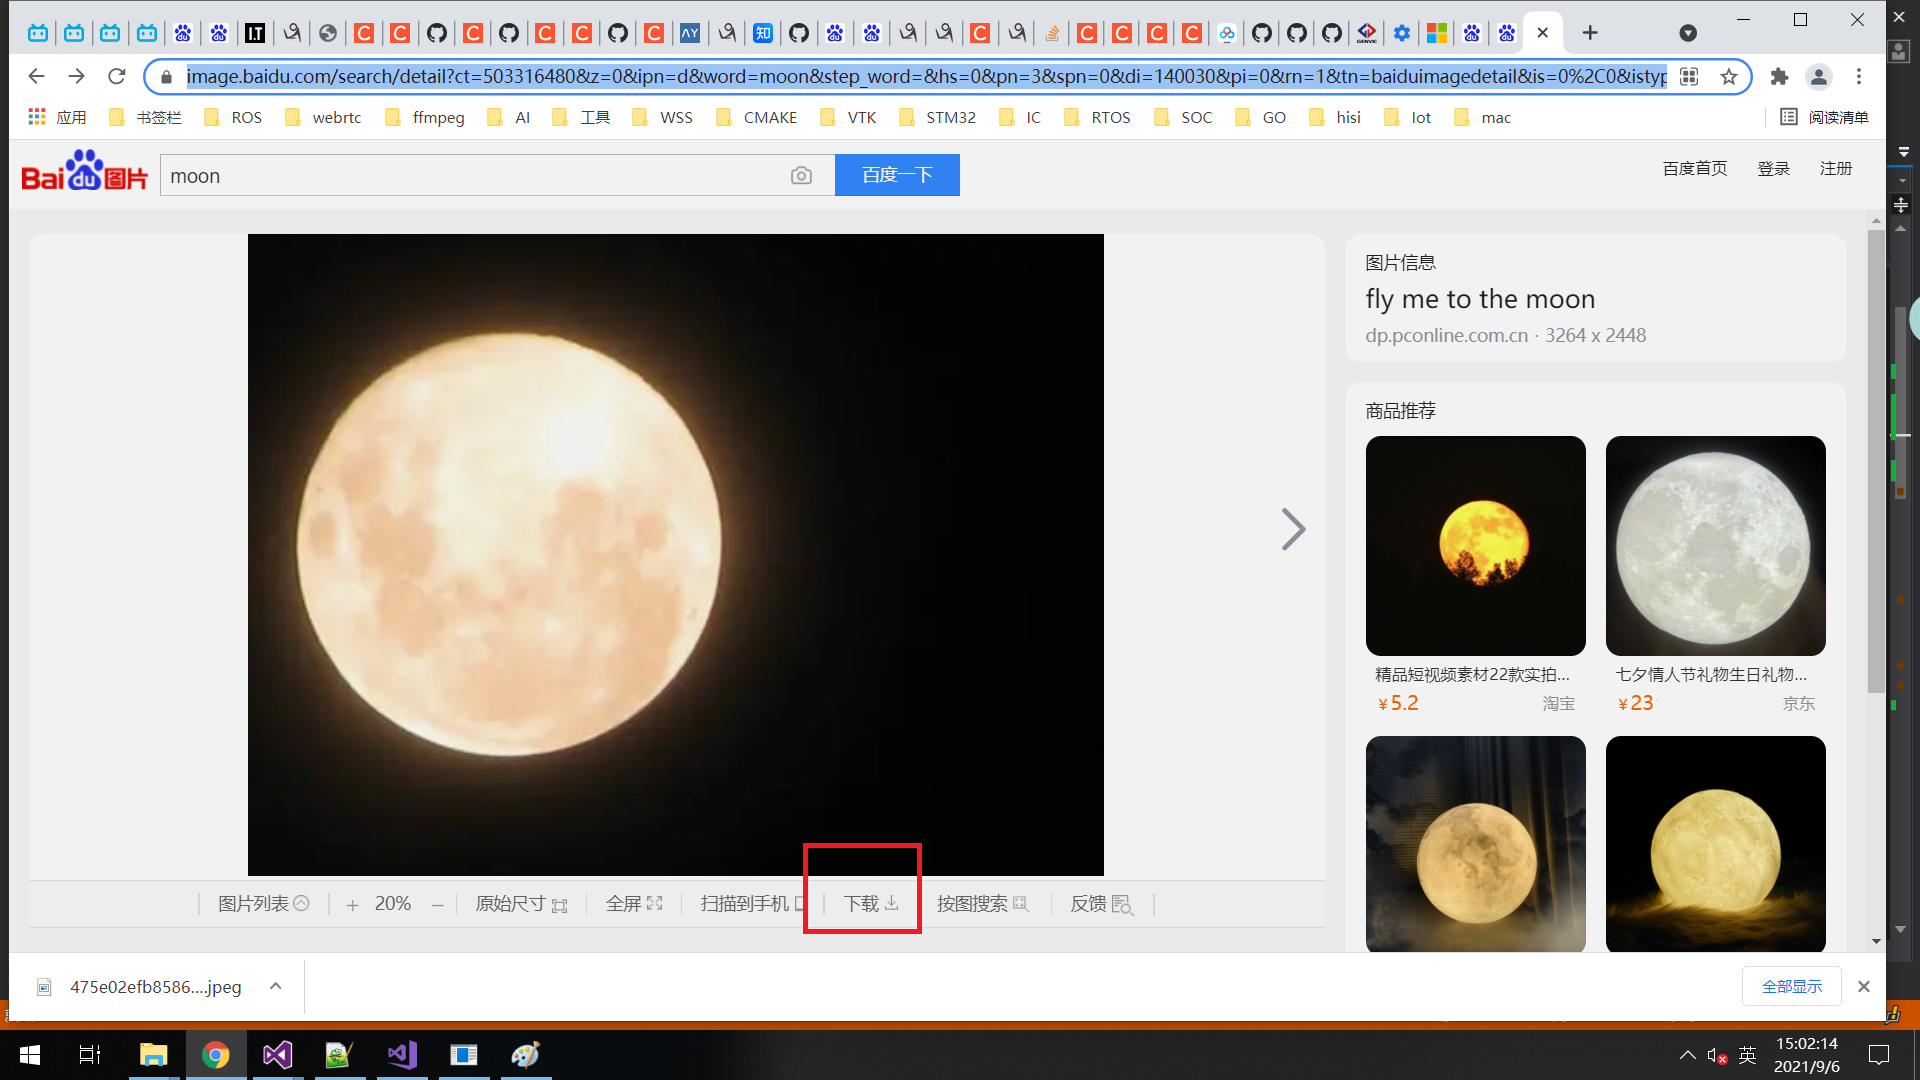Open Chrome profile avatar
1920x1080 pixels.
(1819, 76)
